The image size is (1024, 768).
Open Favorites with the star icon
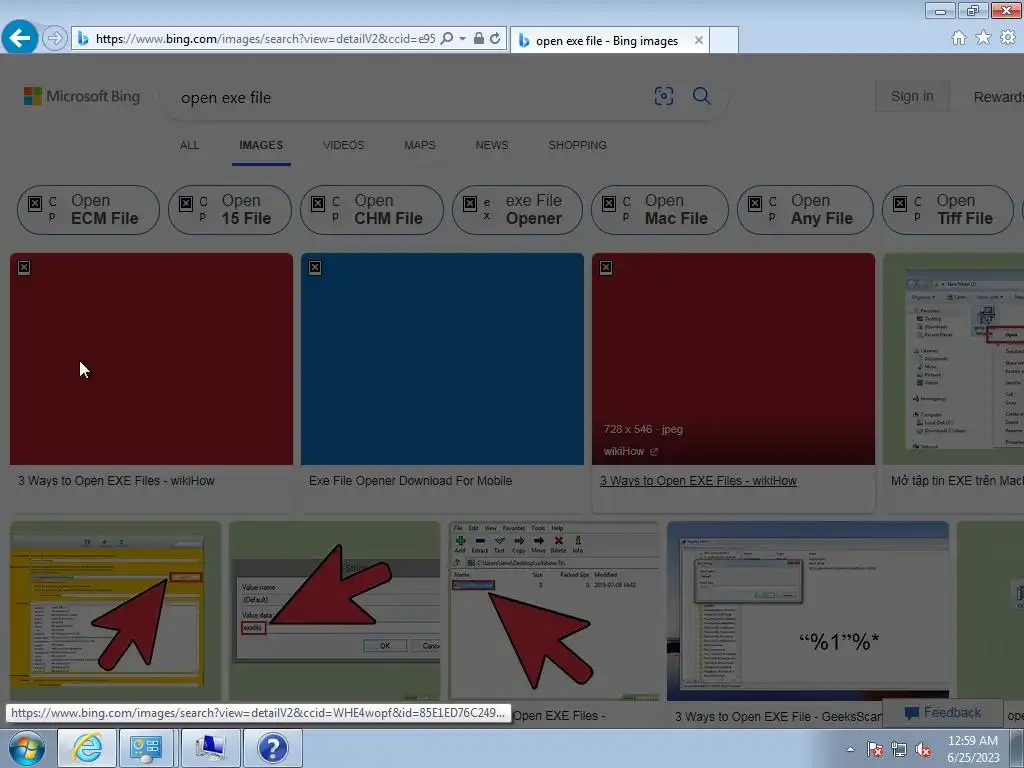click(983, 38)
